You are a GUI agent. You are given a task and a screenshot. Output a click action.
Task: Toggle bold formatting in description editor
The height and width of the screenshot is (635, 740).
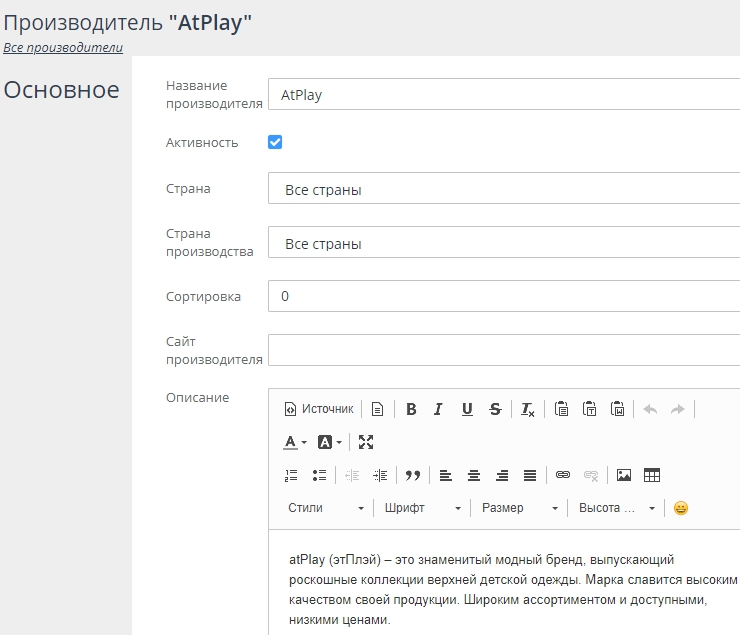[411, 409]
